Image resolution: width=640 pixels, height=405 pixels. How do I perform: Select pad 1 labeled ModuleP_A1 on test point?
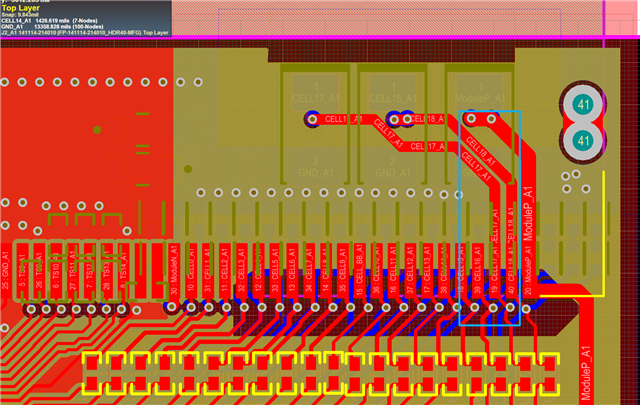480,93
